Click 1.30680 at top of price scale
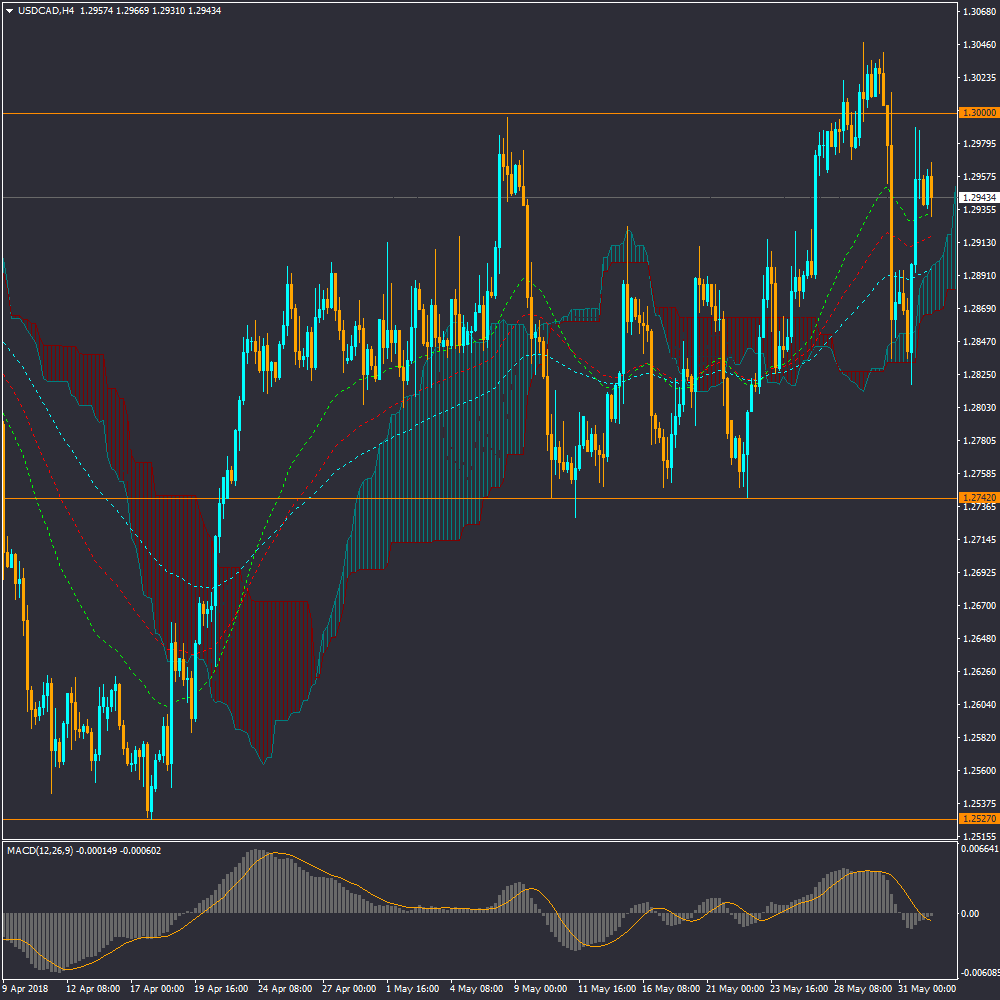This screenshot has height=1000, width=1000. (x=979, y=12)
